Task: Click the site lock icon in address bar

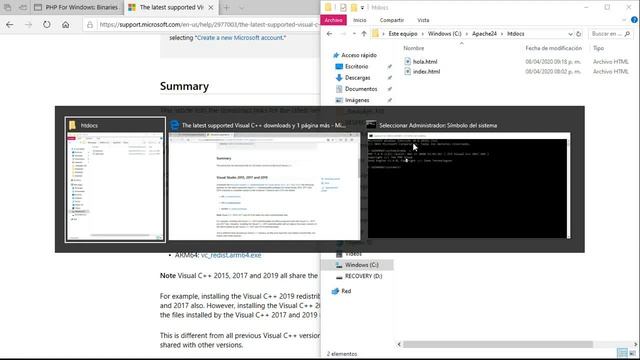Action: 90,24
